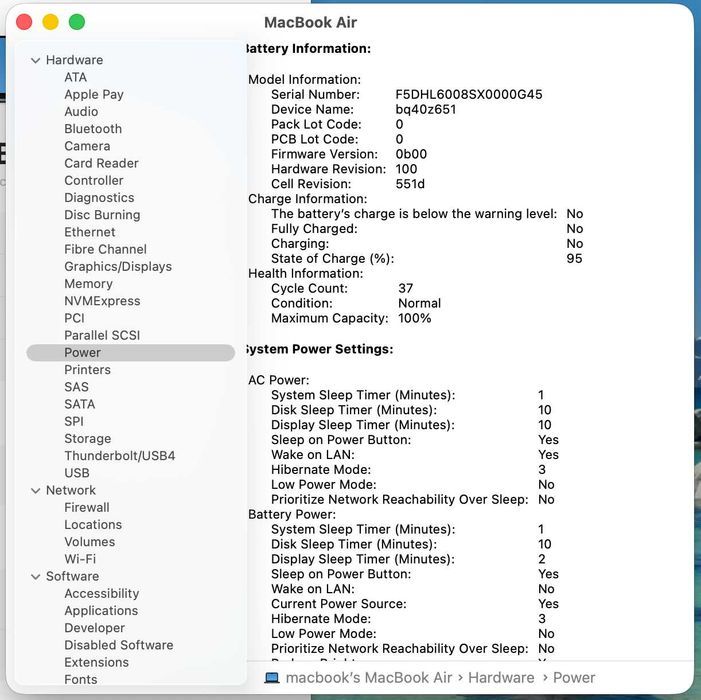This screenshot has height=700, width=701.
Task: Open Apple Pay hardware entry
Action: tap(94, 95)
